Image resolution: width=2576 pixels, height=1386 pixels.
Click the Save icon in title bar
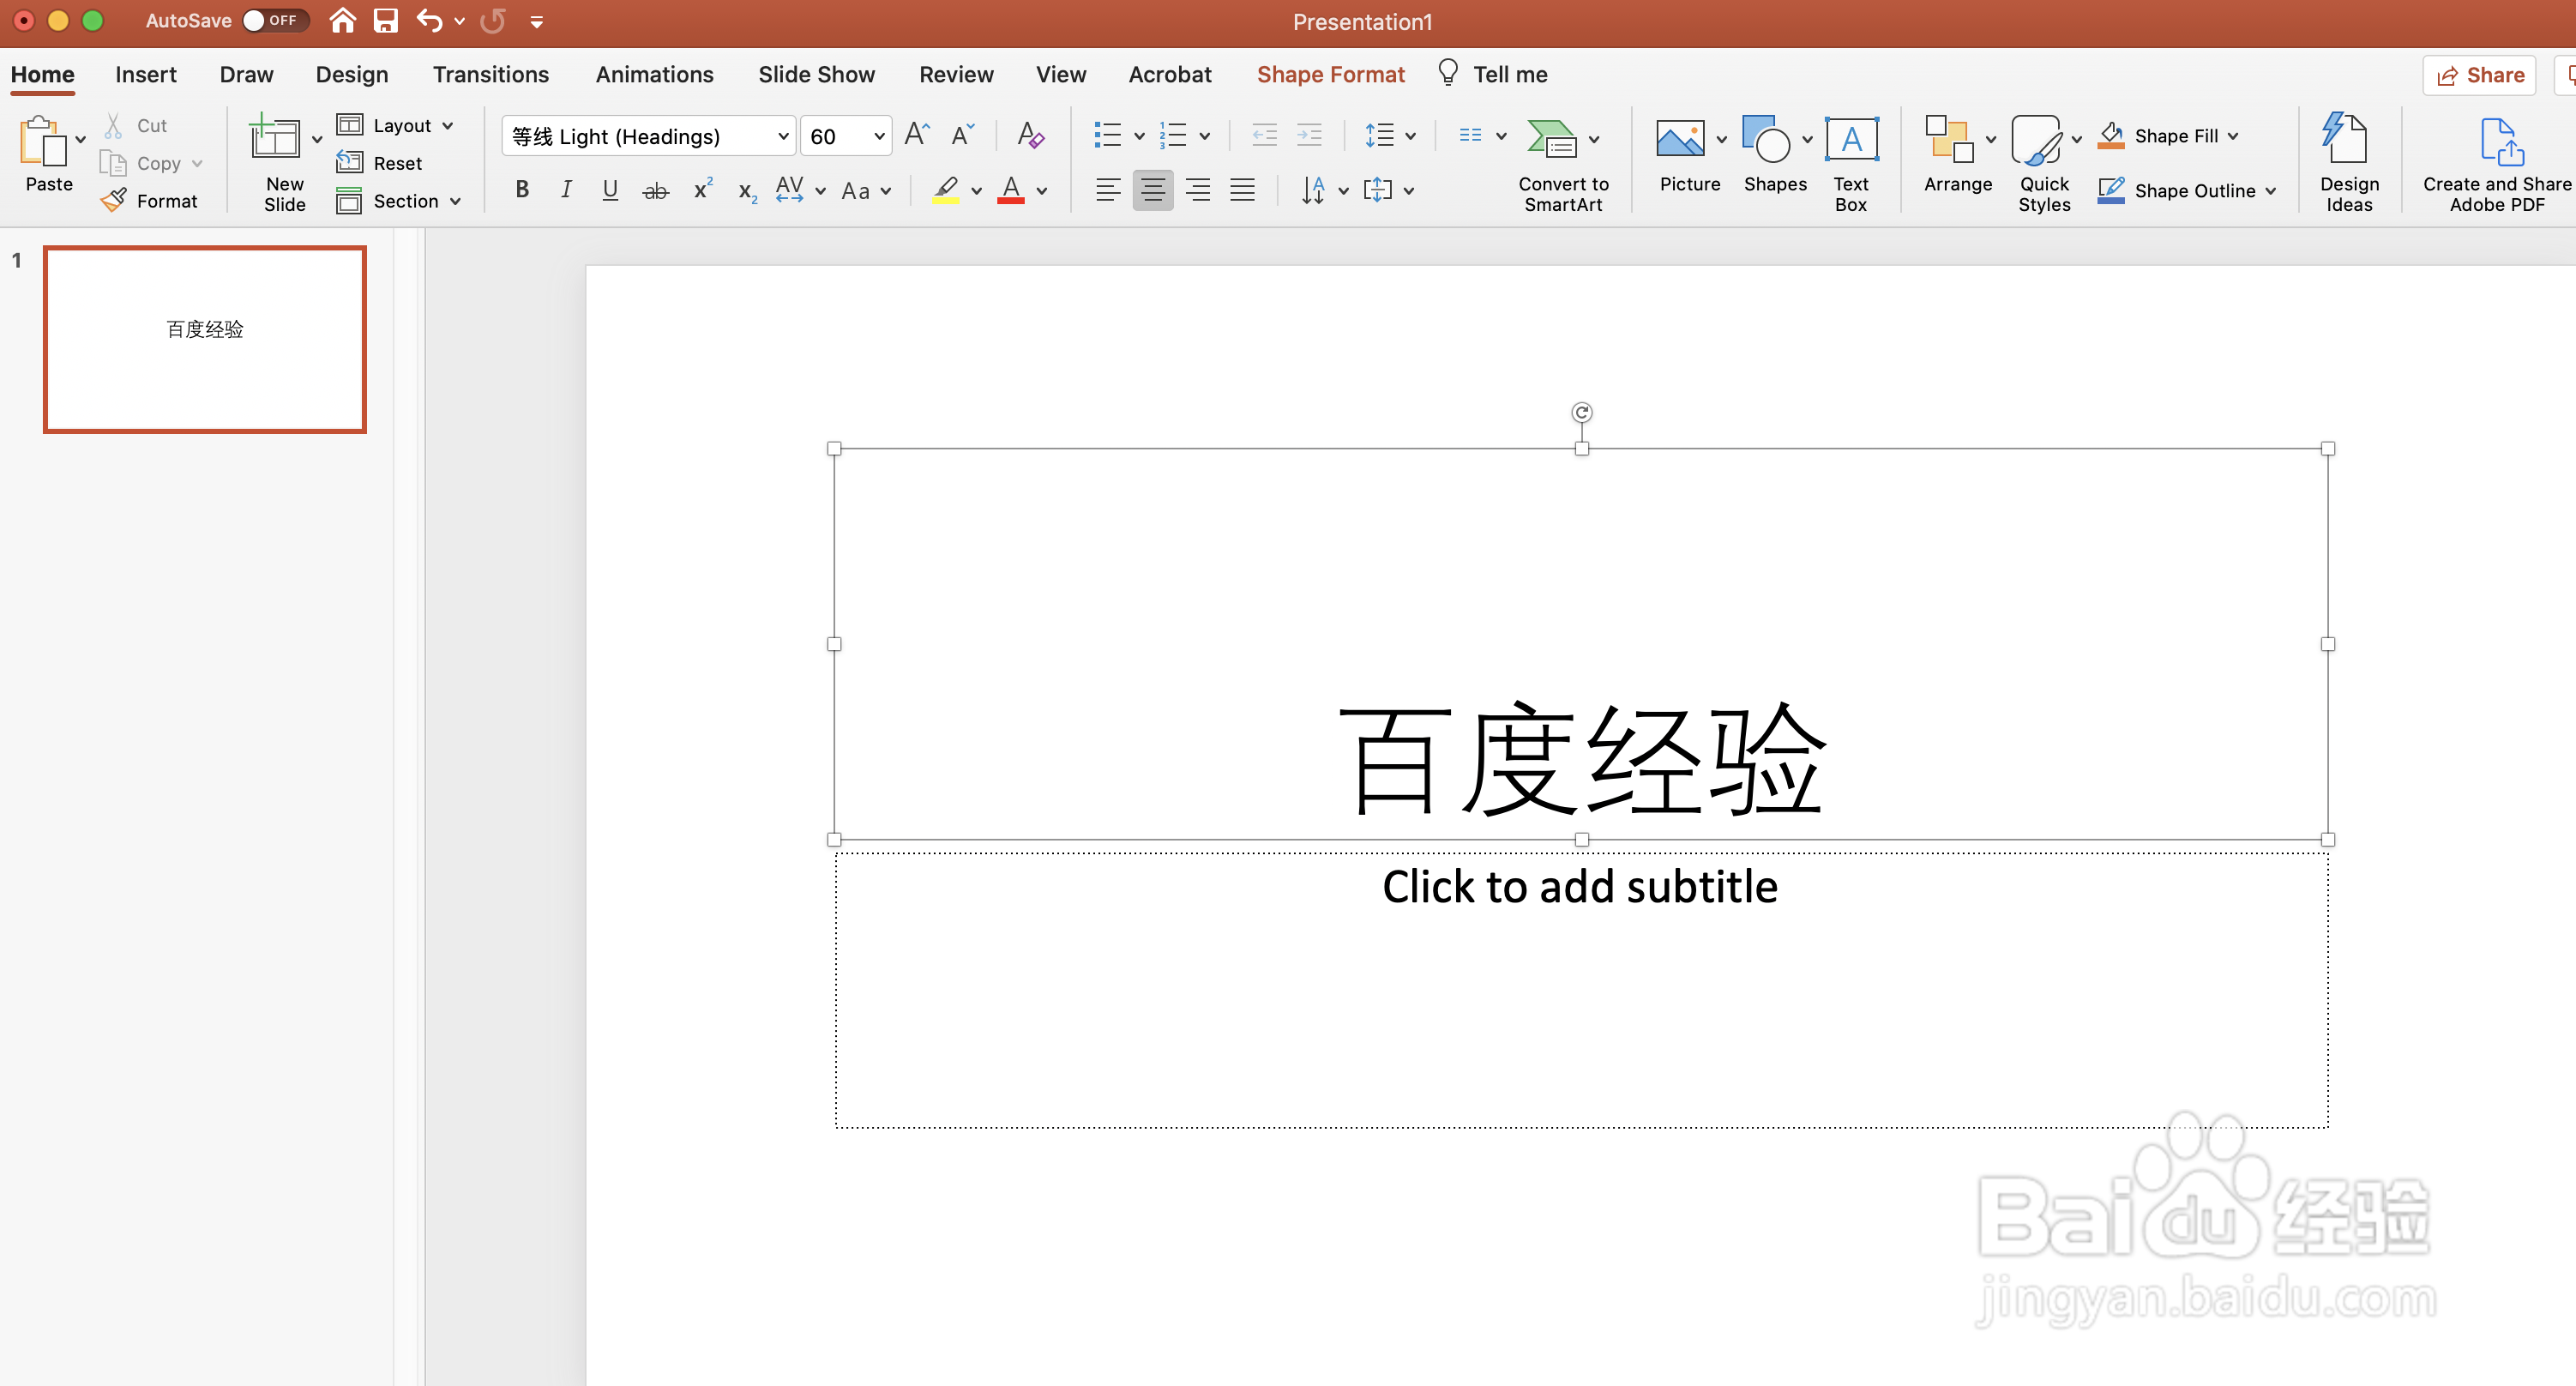[385, 21]
